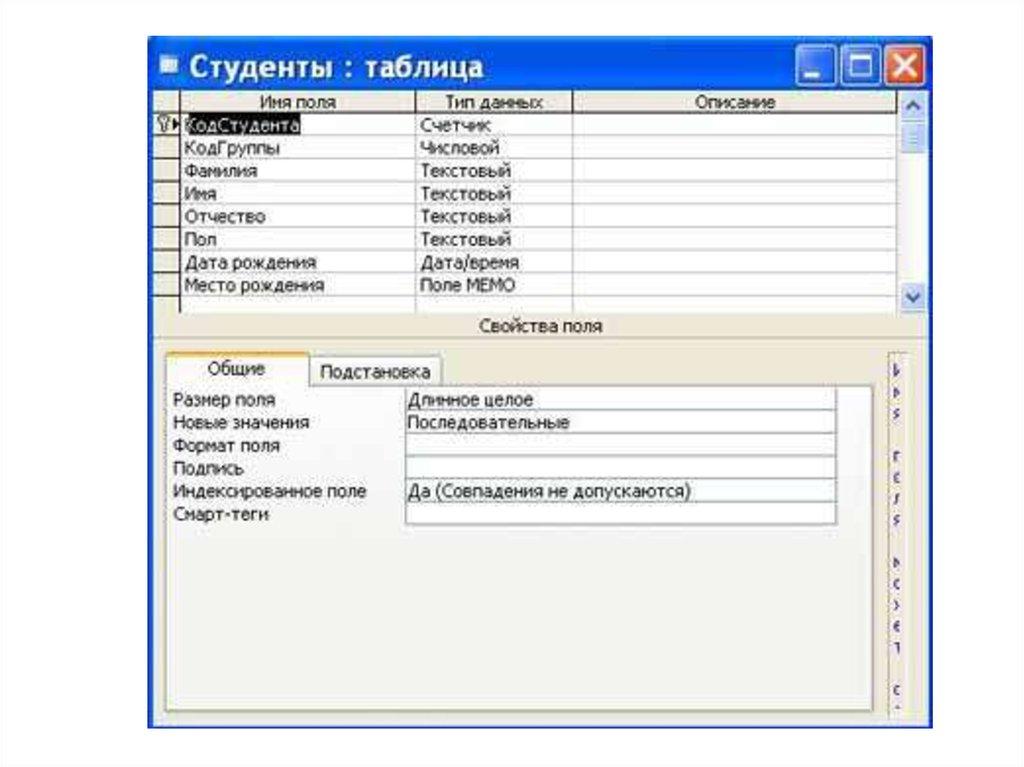Open the data type cell Счетчик

pos(493,125)
